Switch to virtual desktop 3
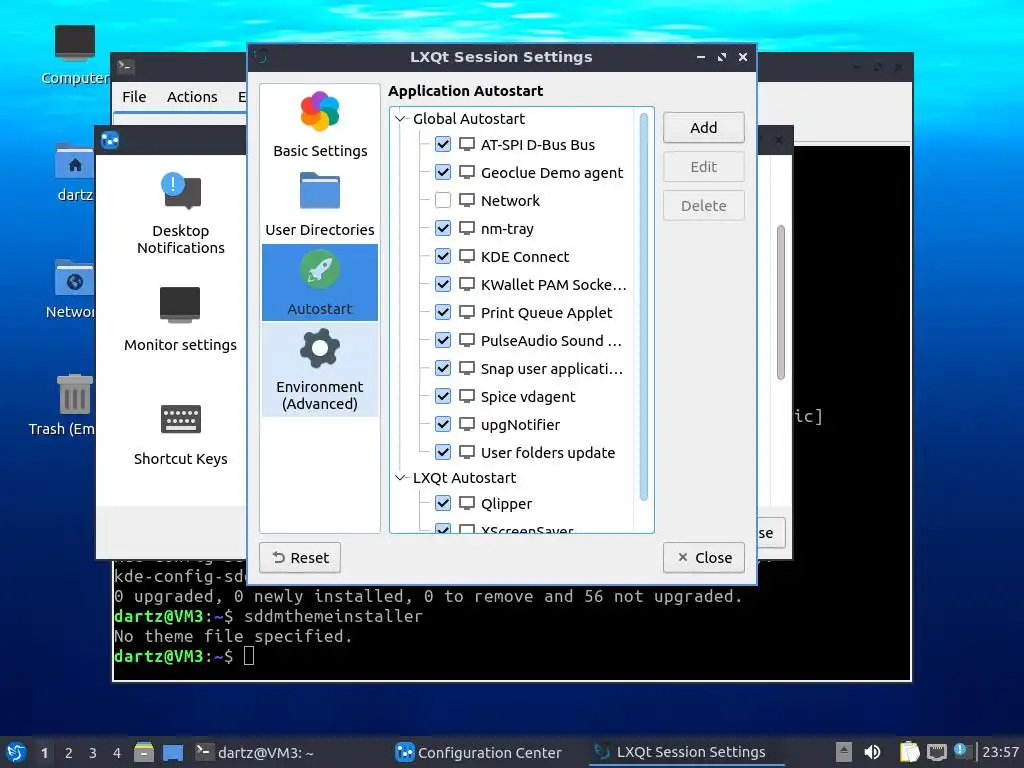The height and width of the screenshot is (768, 1024). pos(93,753)
